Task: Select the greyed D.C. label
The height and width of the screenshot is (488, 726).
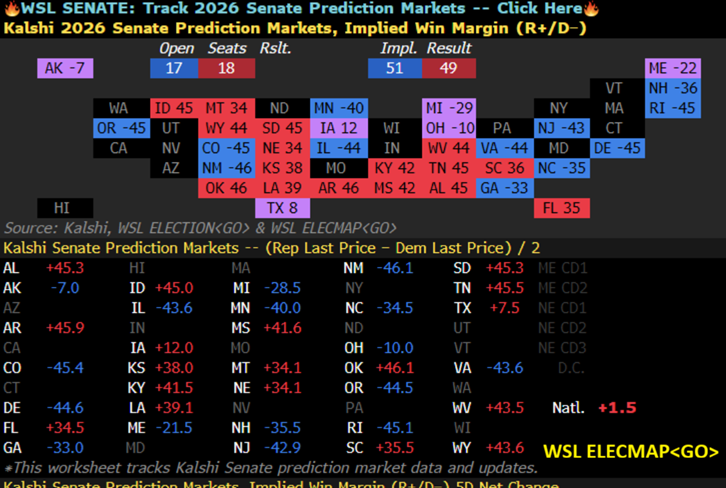Action: click(571, 368)
